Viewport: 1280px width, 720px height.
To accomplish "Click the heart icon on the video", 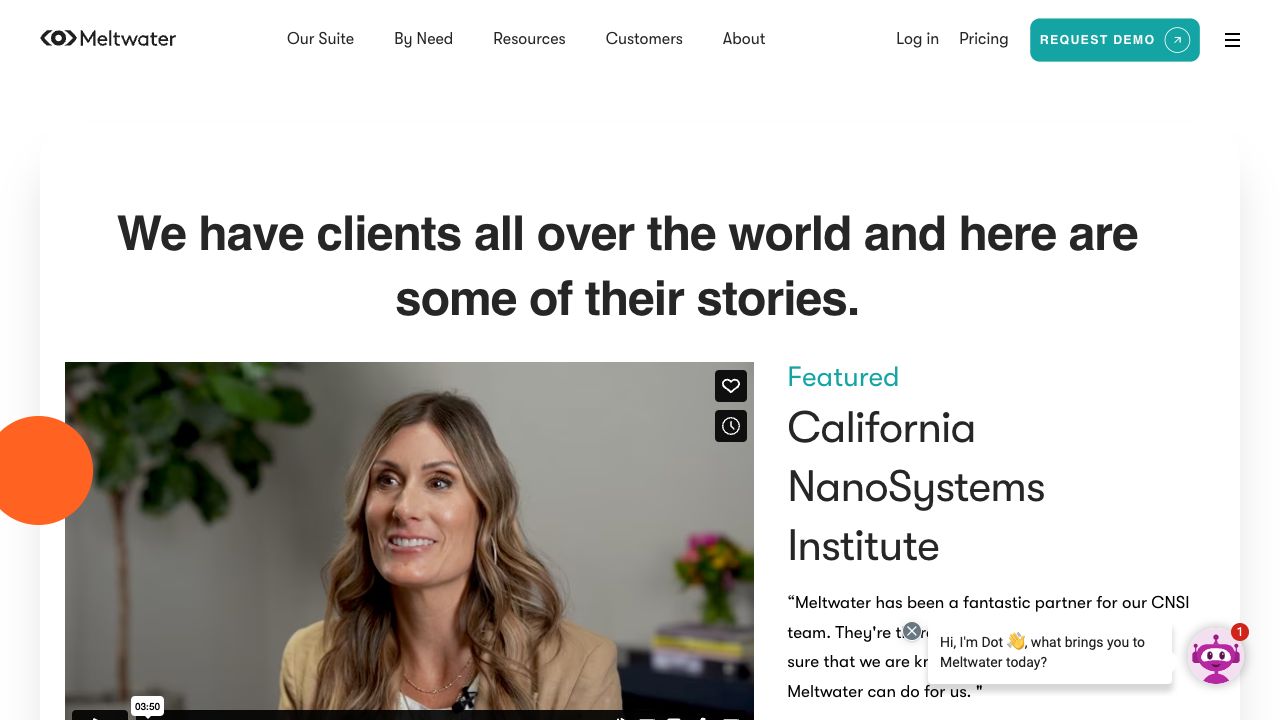I will (x=731, y=386).
